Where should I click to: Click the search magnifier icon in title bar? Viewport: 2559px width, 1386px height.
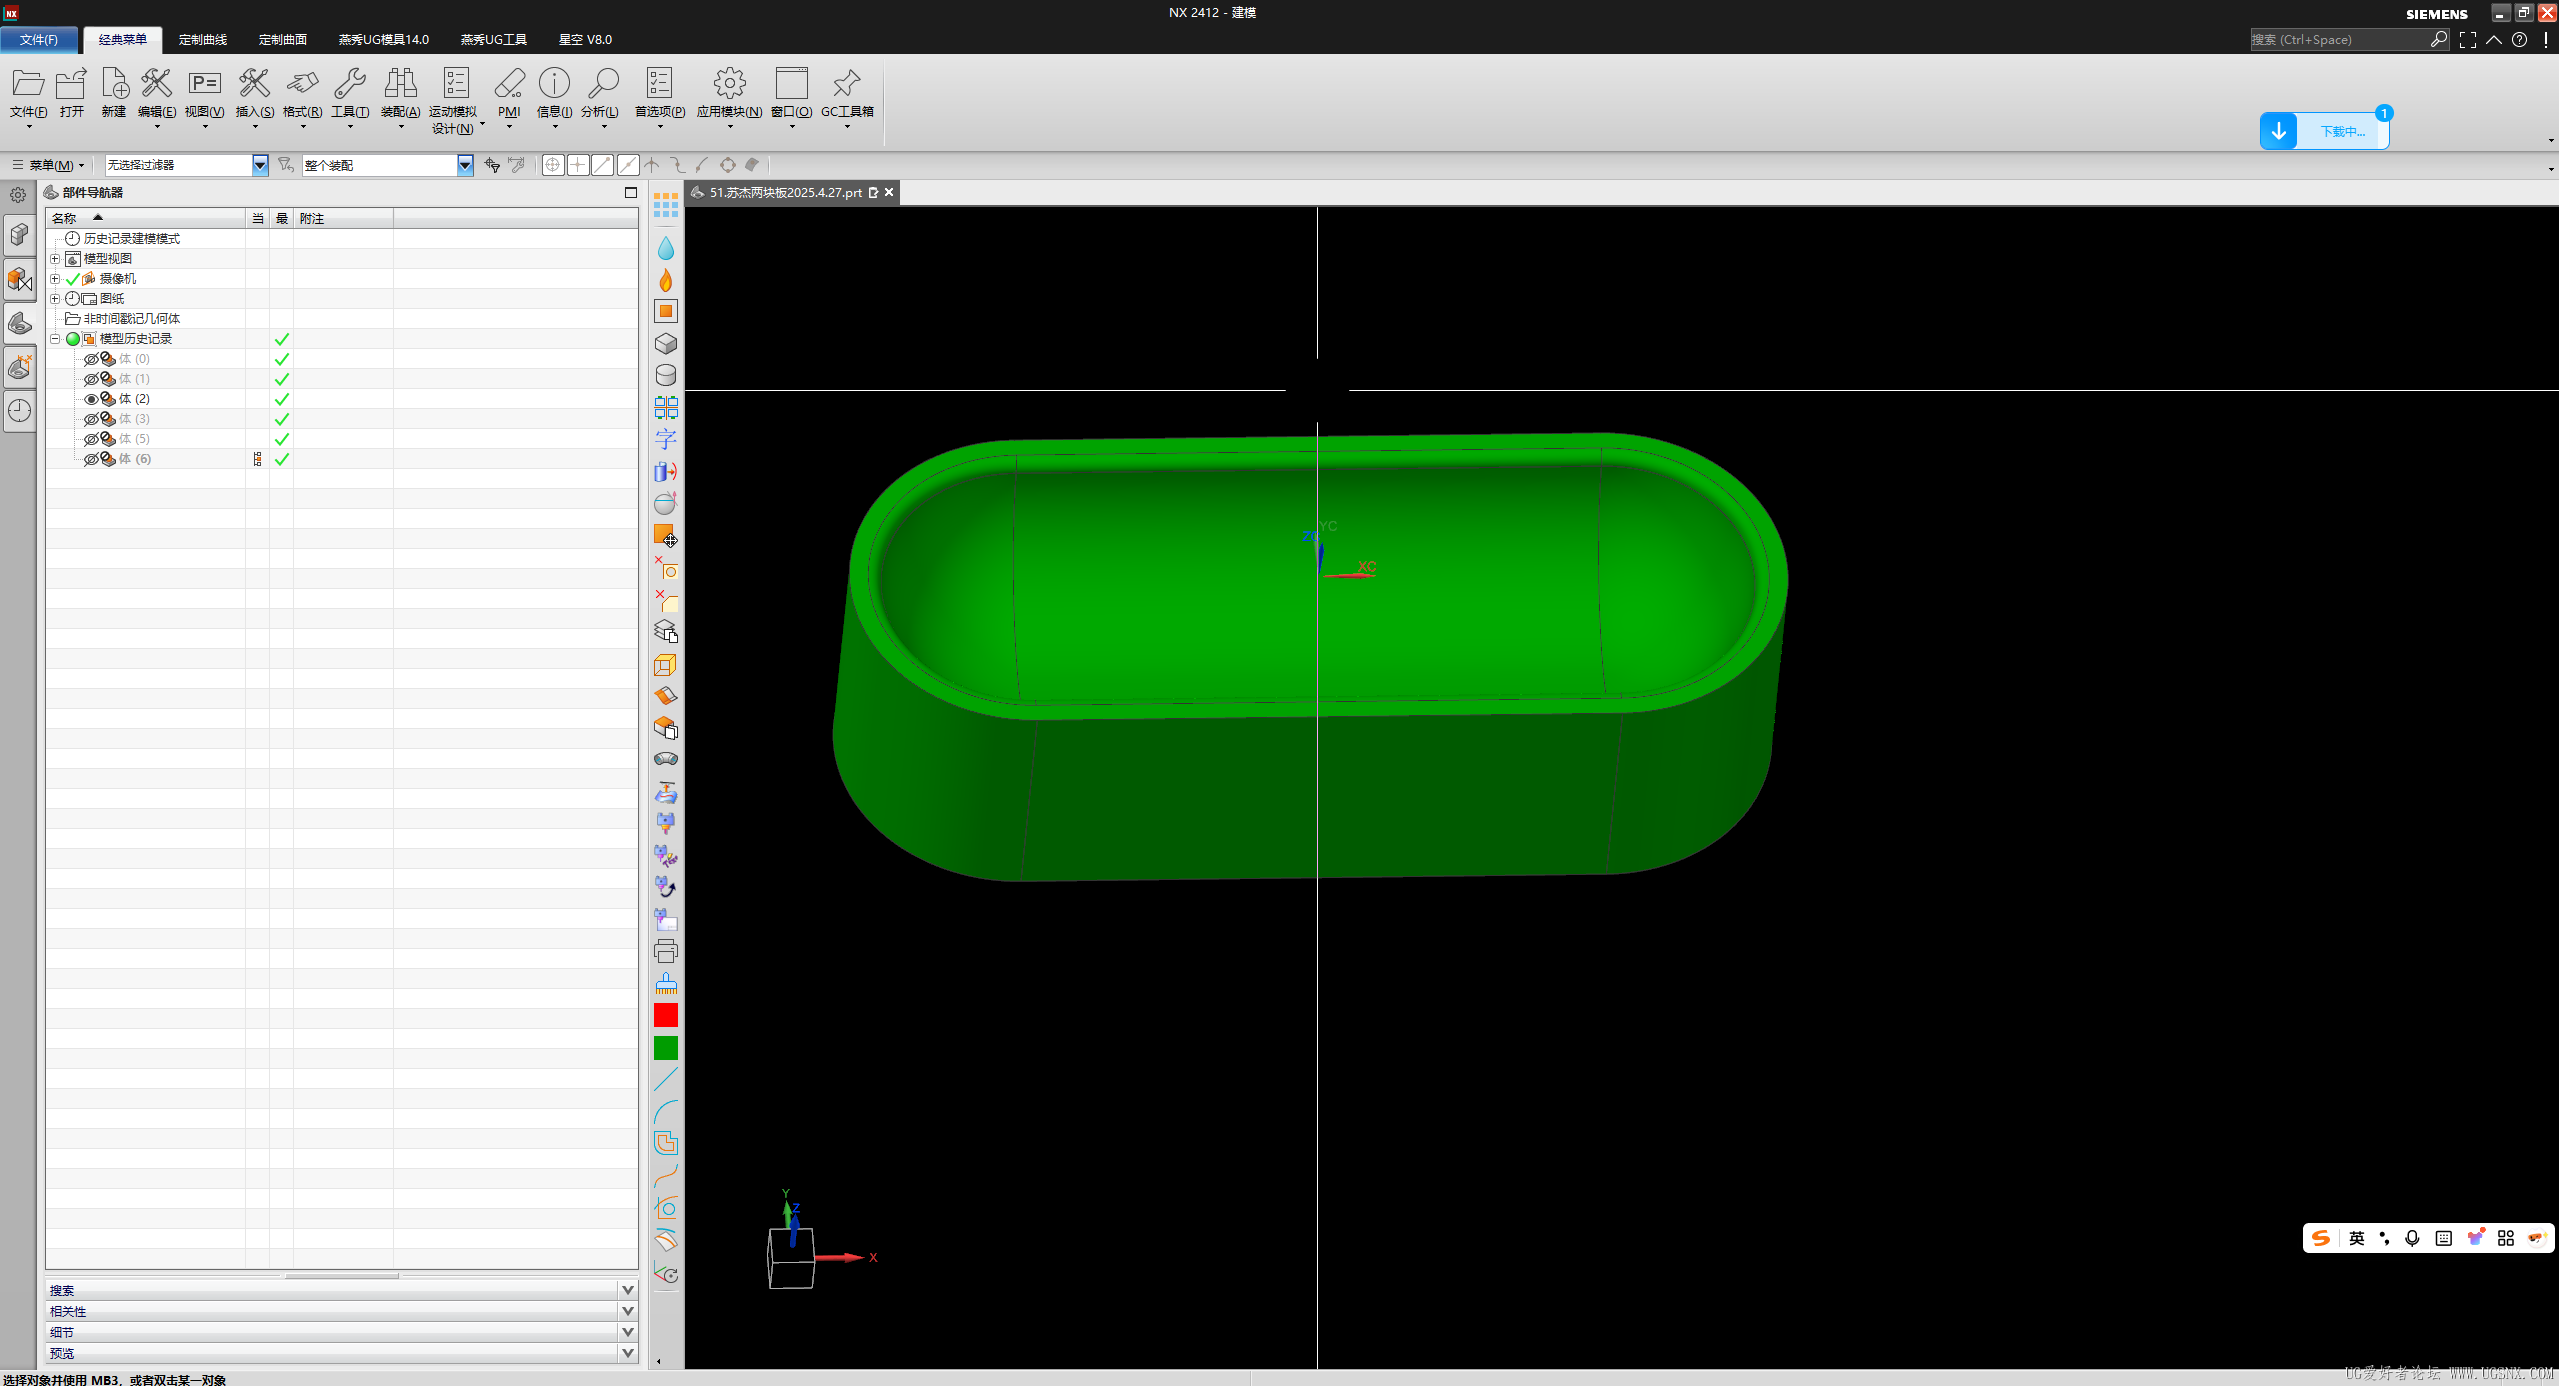tap(2439, 39)
